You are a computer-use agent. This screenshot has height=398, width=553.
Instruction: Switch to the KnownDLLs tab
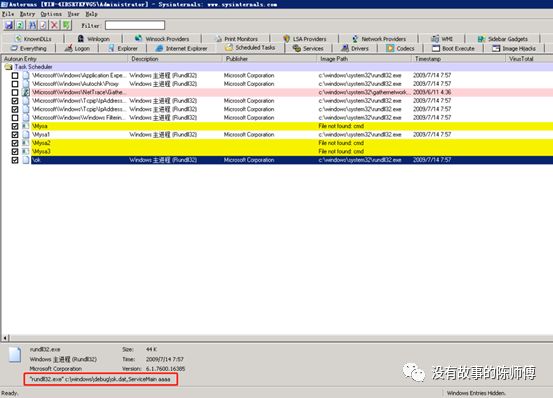tap(33, 39)
